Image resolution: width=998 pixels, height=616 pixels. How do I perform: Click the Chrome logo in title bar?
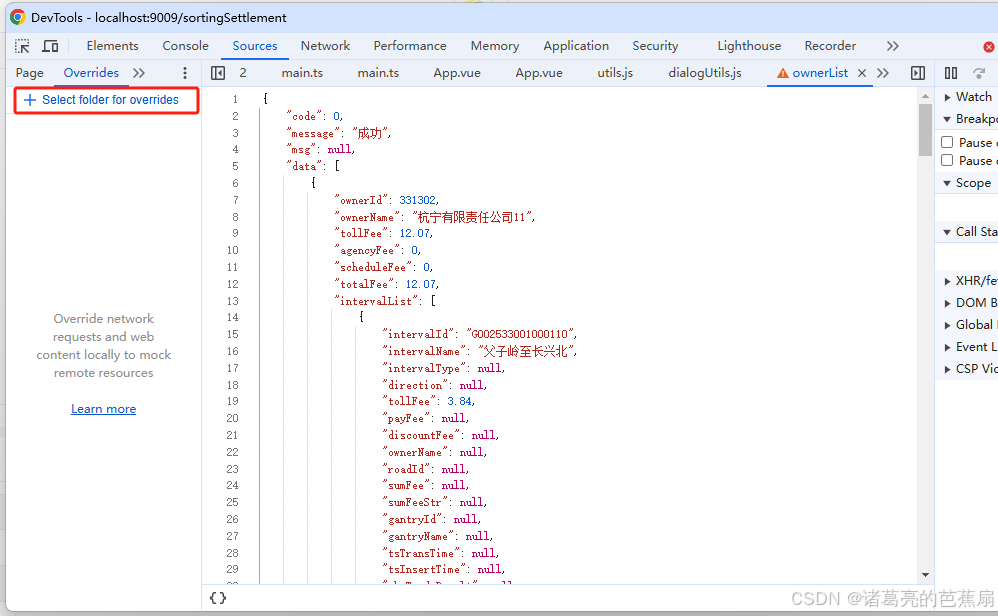coord(18,17)
